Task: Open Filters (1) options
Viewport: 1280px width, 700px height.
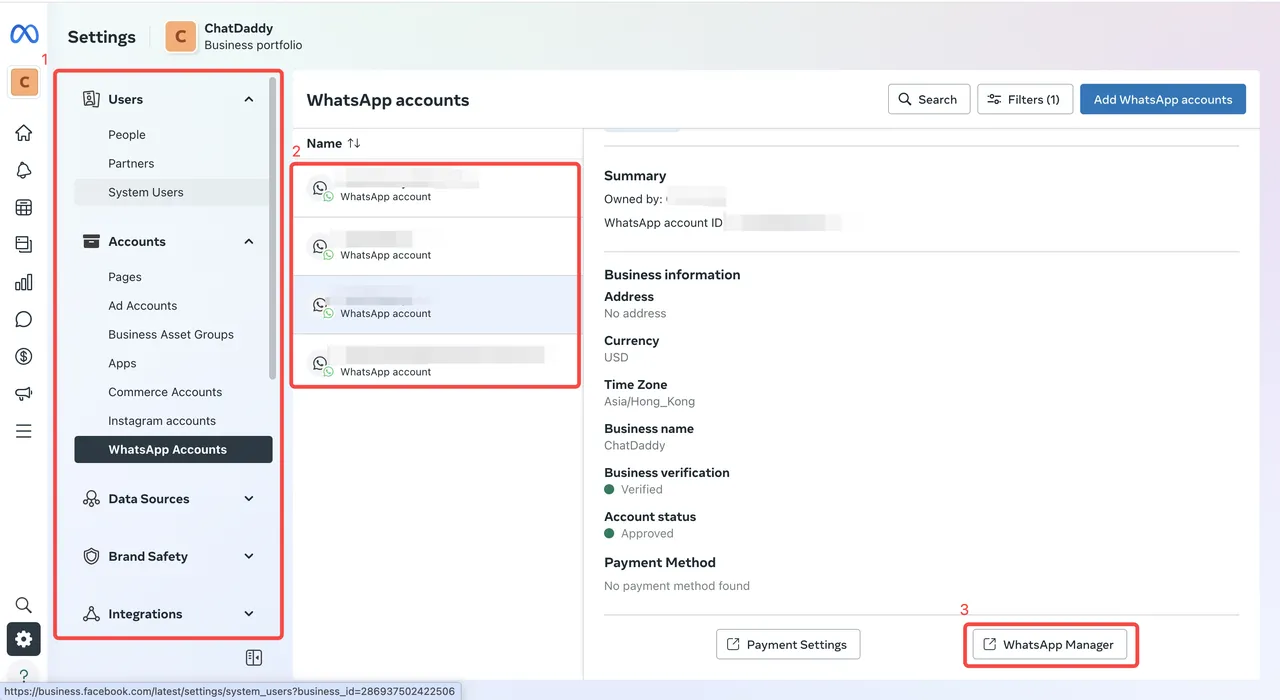Action: point(1024,99)
